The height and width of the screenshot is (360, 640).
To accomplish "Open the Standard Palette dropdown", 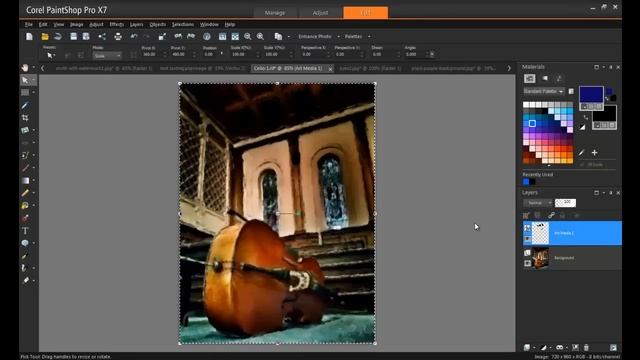I will coord(544,91).
